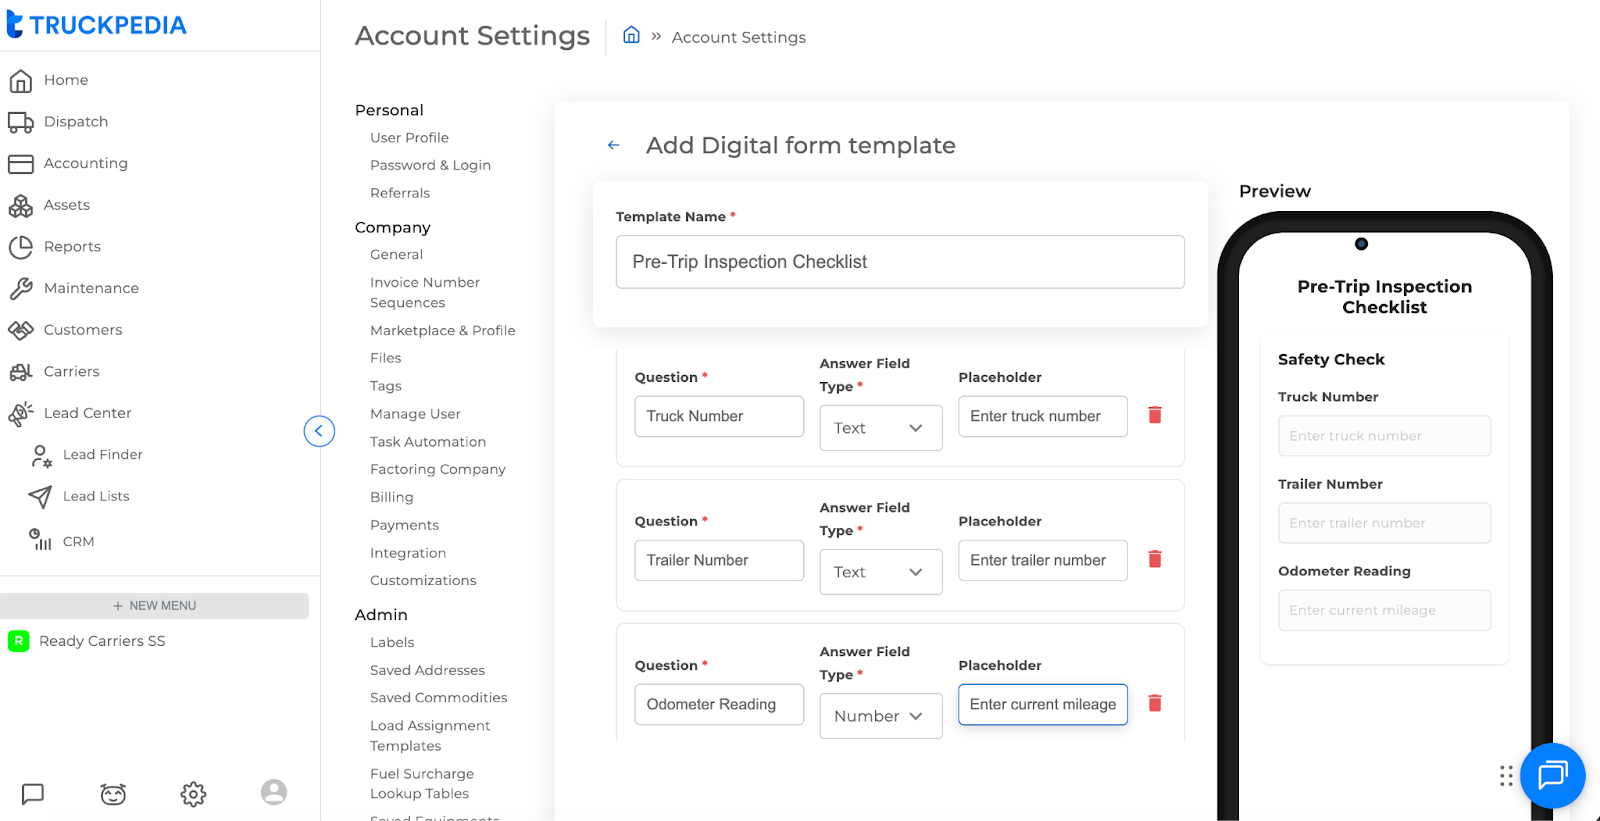The height and width of the screenshot is (821, 1600).
Task: Open Saved Addresses under Admin
Action: coord(427,670)
